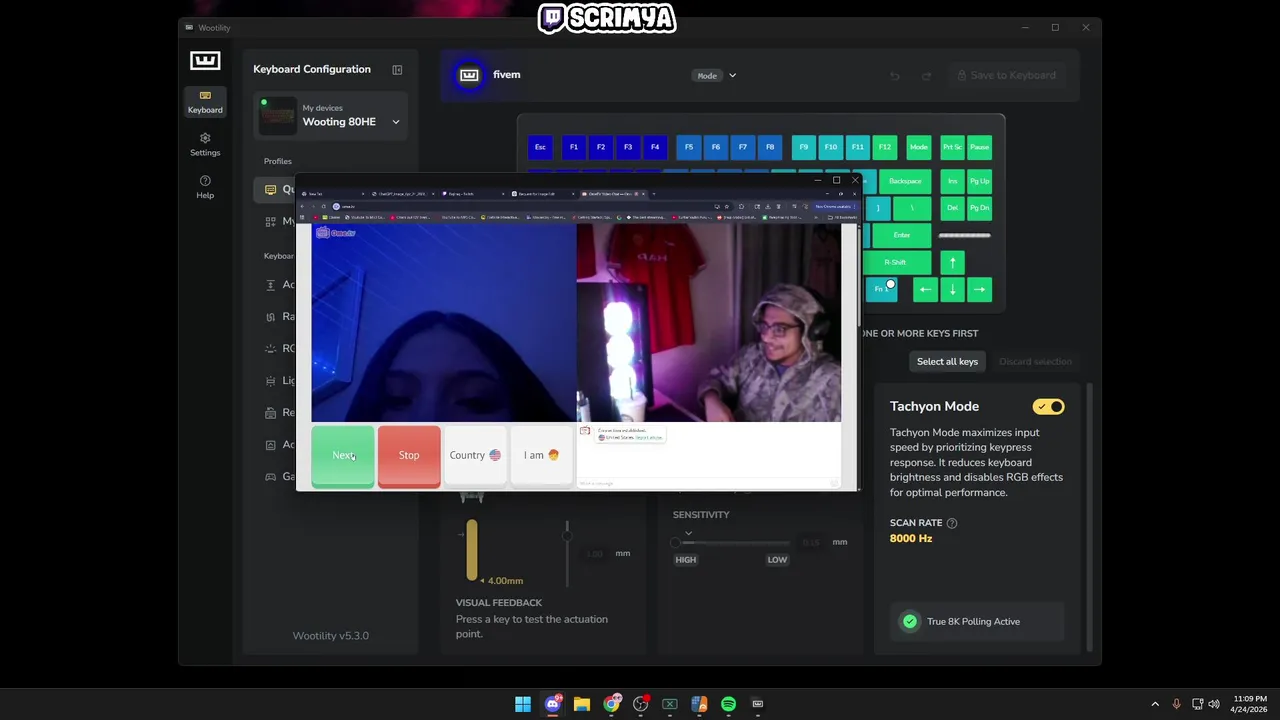Click the Report abuse link in Ome.tv chat
This screenshot has height=720, width=1280.
pos(648,438)
